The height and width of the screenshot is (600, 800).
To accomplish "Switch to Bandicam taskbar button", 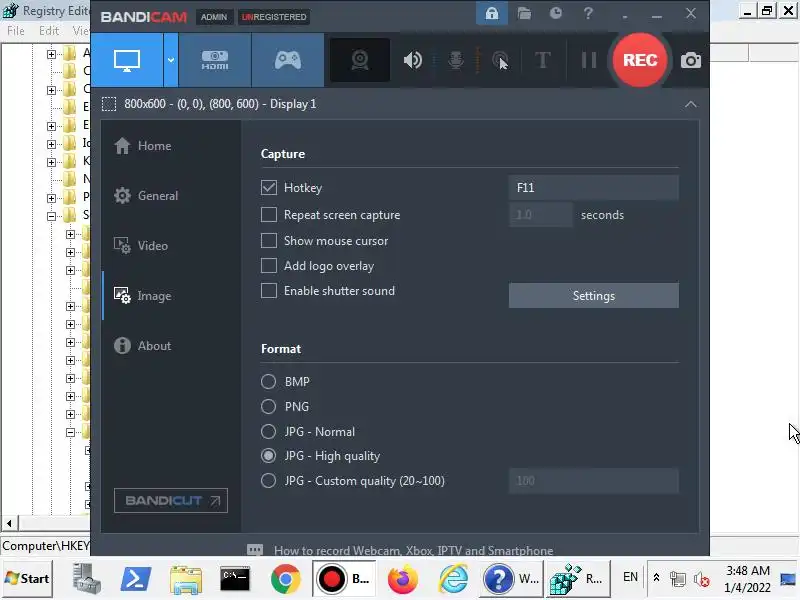I will [344, 579].
